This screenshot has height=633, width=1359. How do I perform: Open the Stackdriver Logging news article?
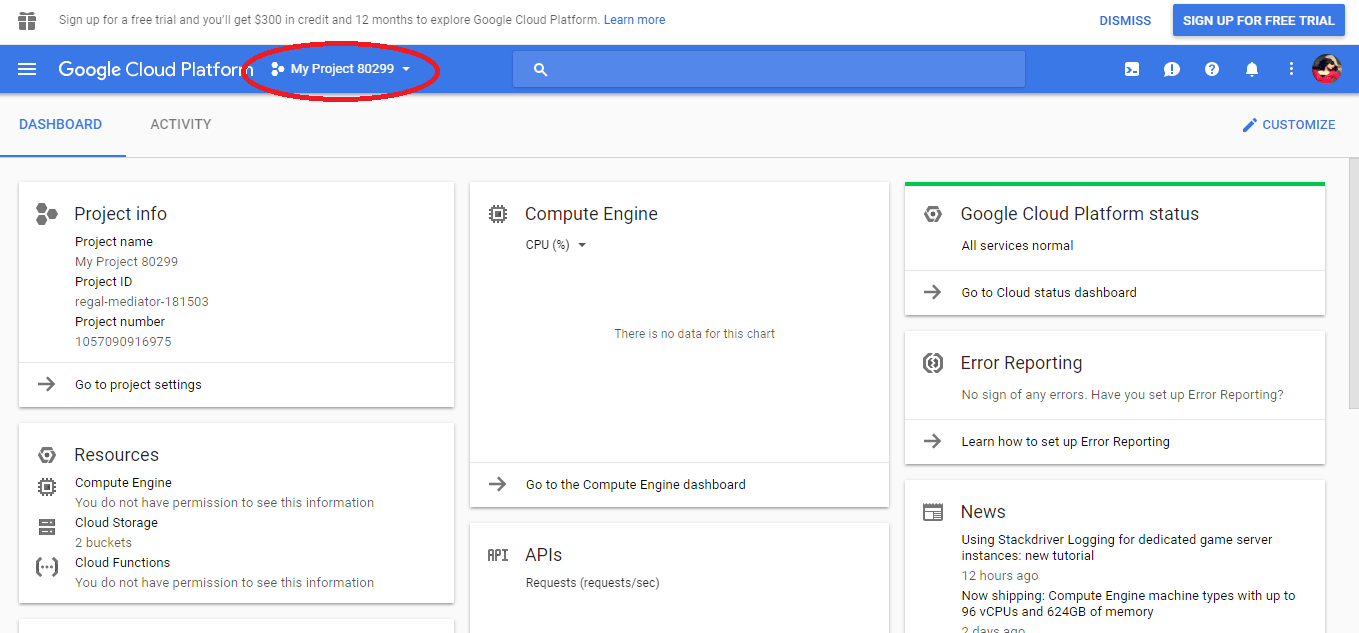click(1117, 547)
